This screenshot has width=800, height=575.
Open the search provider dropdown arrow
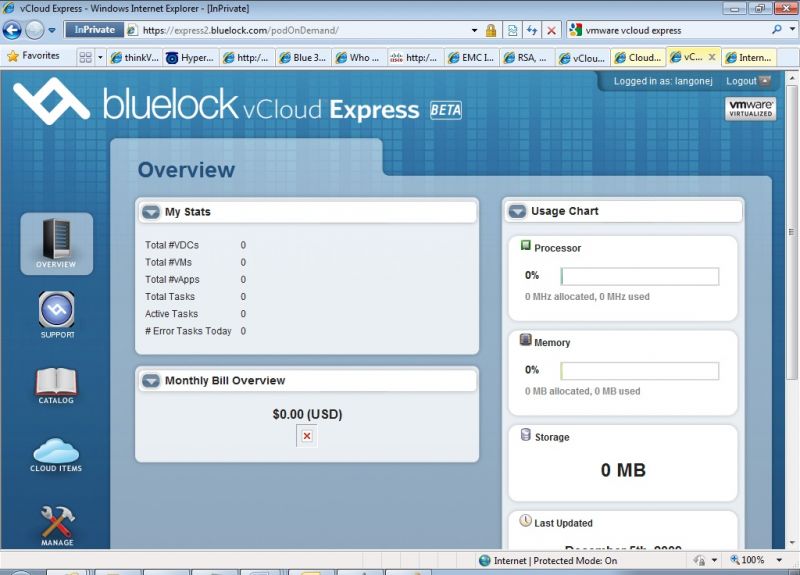pyautogui.click(x=791, y=30)
